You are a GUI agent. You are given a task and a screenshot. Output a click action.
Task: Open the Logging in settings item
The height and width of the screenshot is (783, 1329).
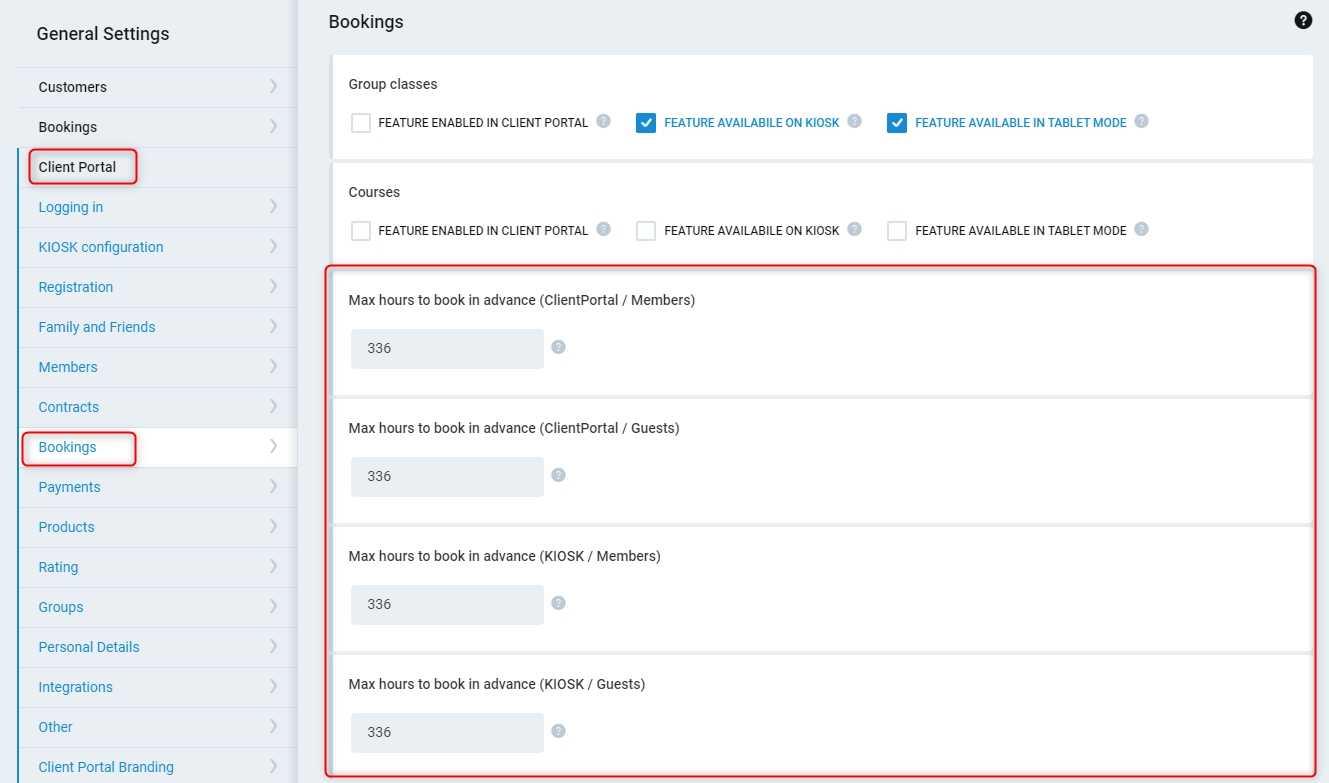(71, 207)
